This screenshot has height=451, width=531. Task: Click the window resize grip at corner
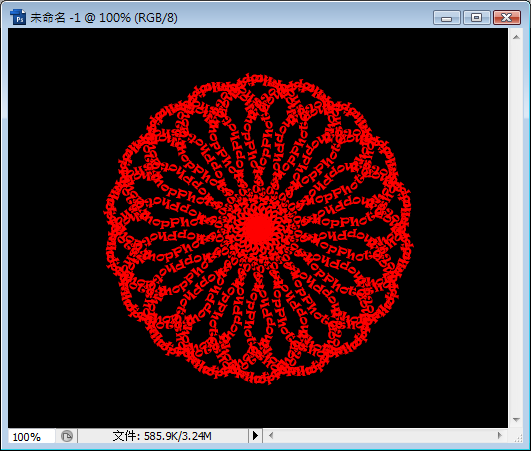click(x=518, y=438)
